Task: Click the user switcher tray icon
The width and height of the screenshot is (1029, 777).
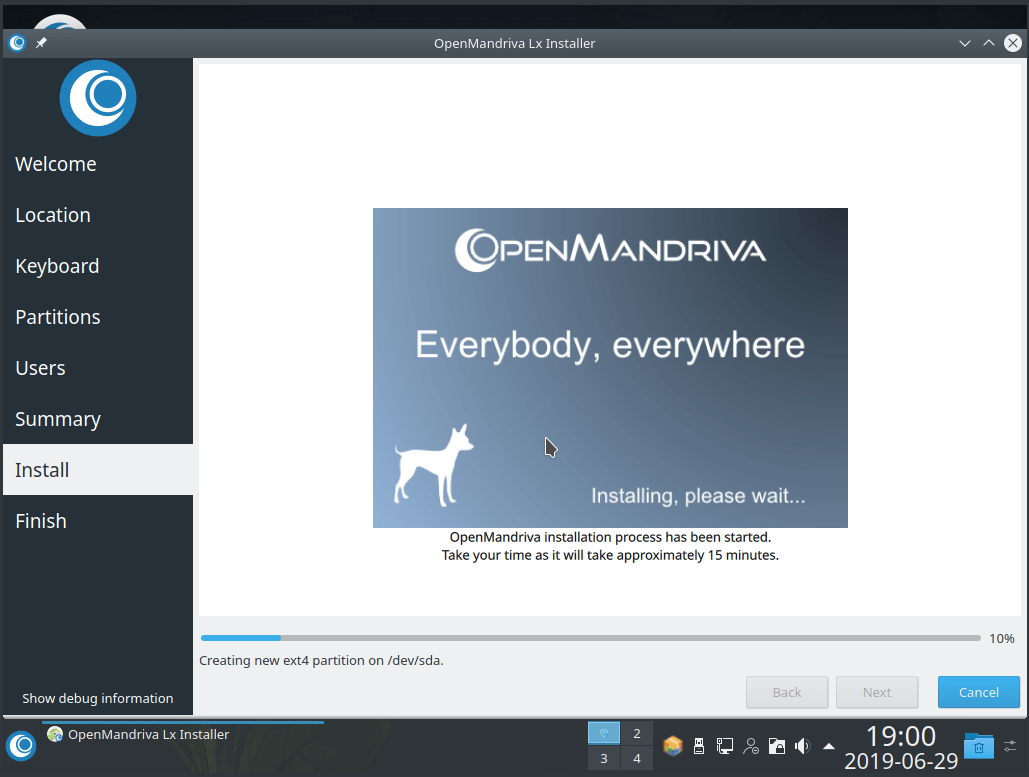Action: tap(751, 745)
